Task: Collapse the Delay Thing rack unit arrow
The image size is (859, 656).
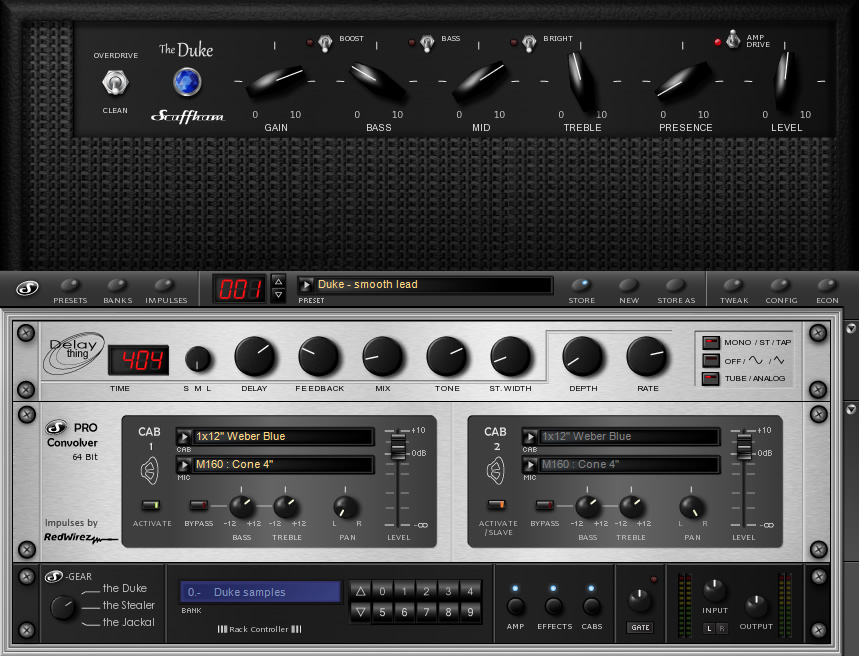Action: point(851,328)
